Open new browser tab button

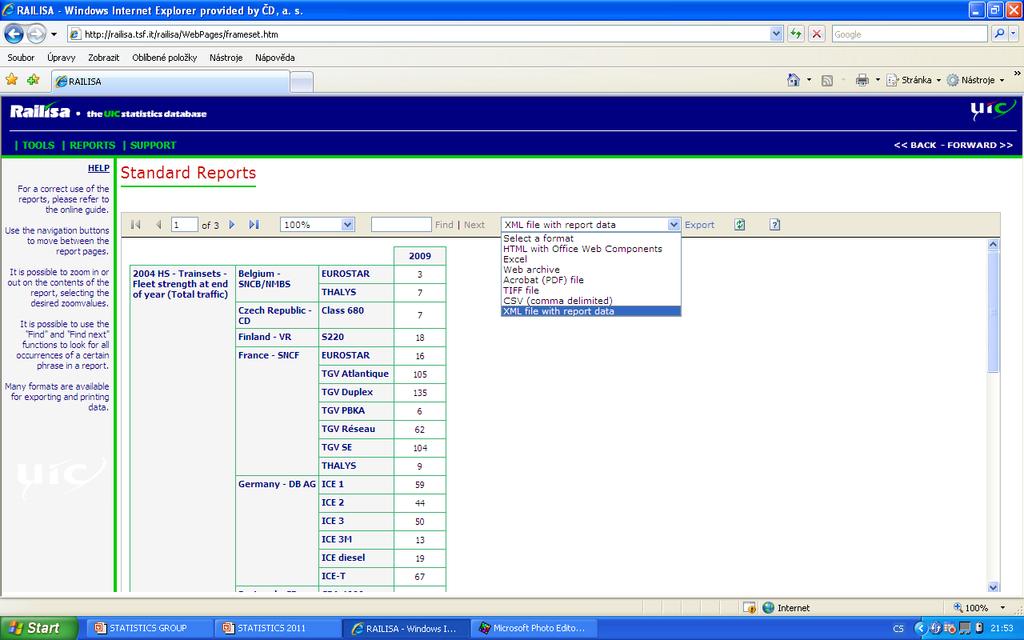pos(301,82)
